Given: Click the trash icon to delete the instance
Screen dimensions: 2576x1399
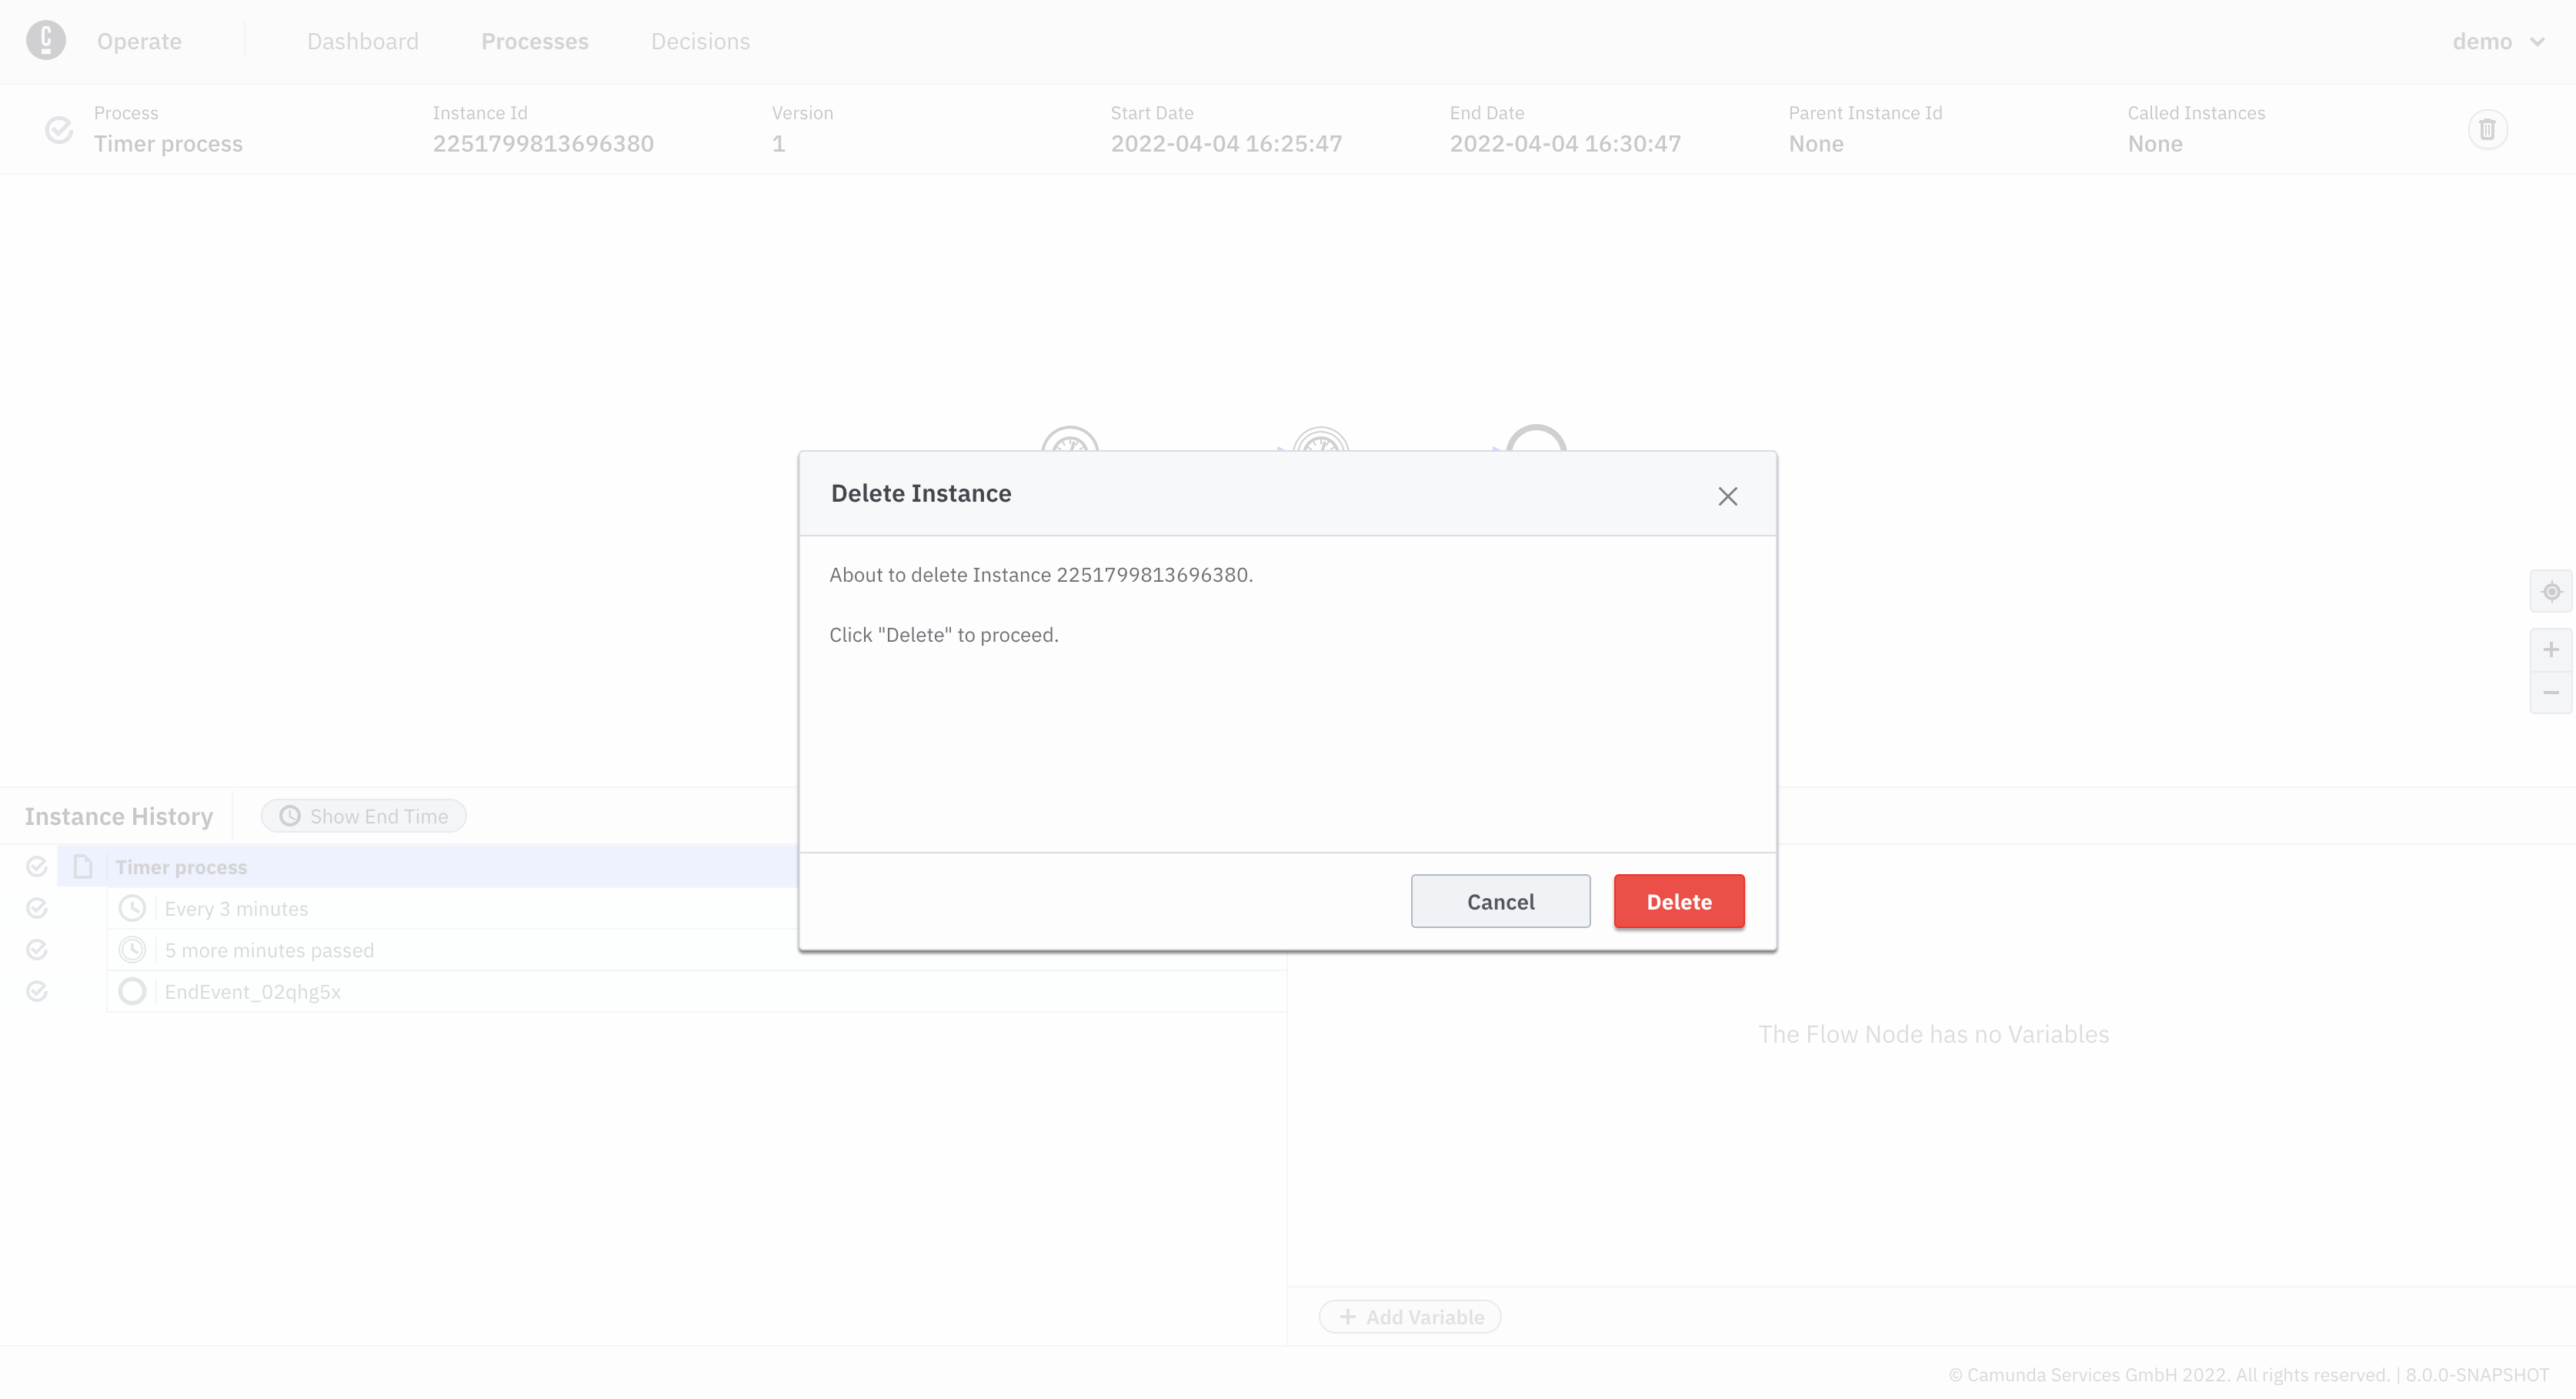Looking at the screenshot, I should [2489, 129].
